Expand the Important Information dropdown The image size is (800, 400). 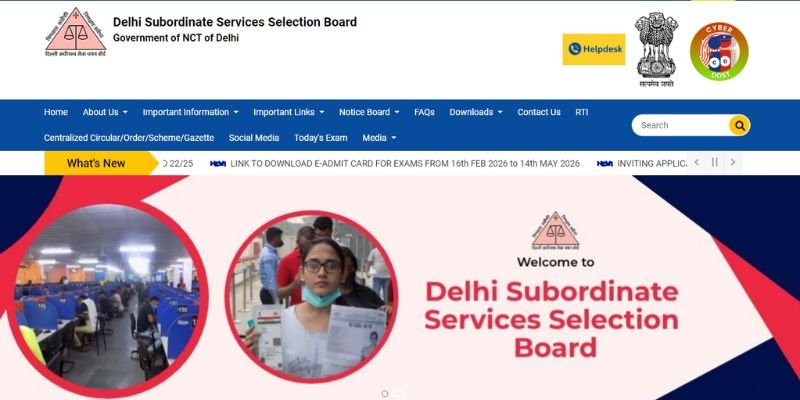point(190,112)
